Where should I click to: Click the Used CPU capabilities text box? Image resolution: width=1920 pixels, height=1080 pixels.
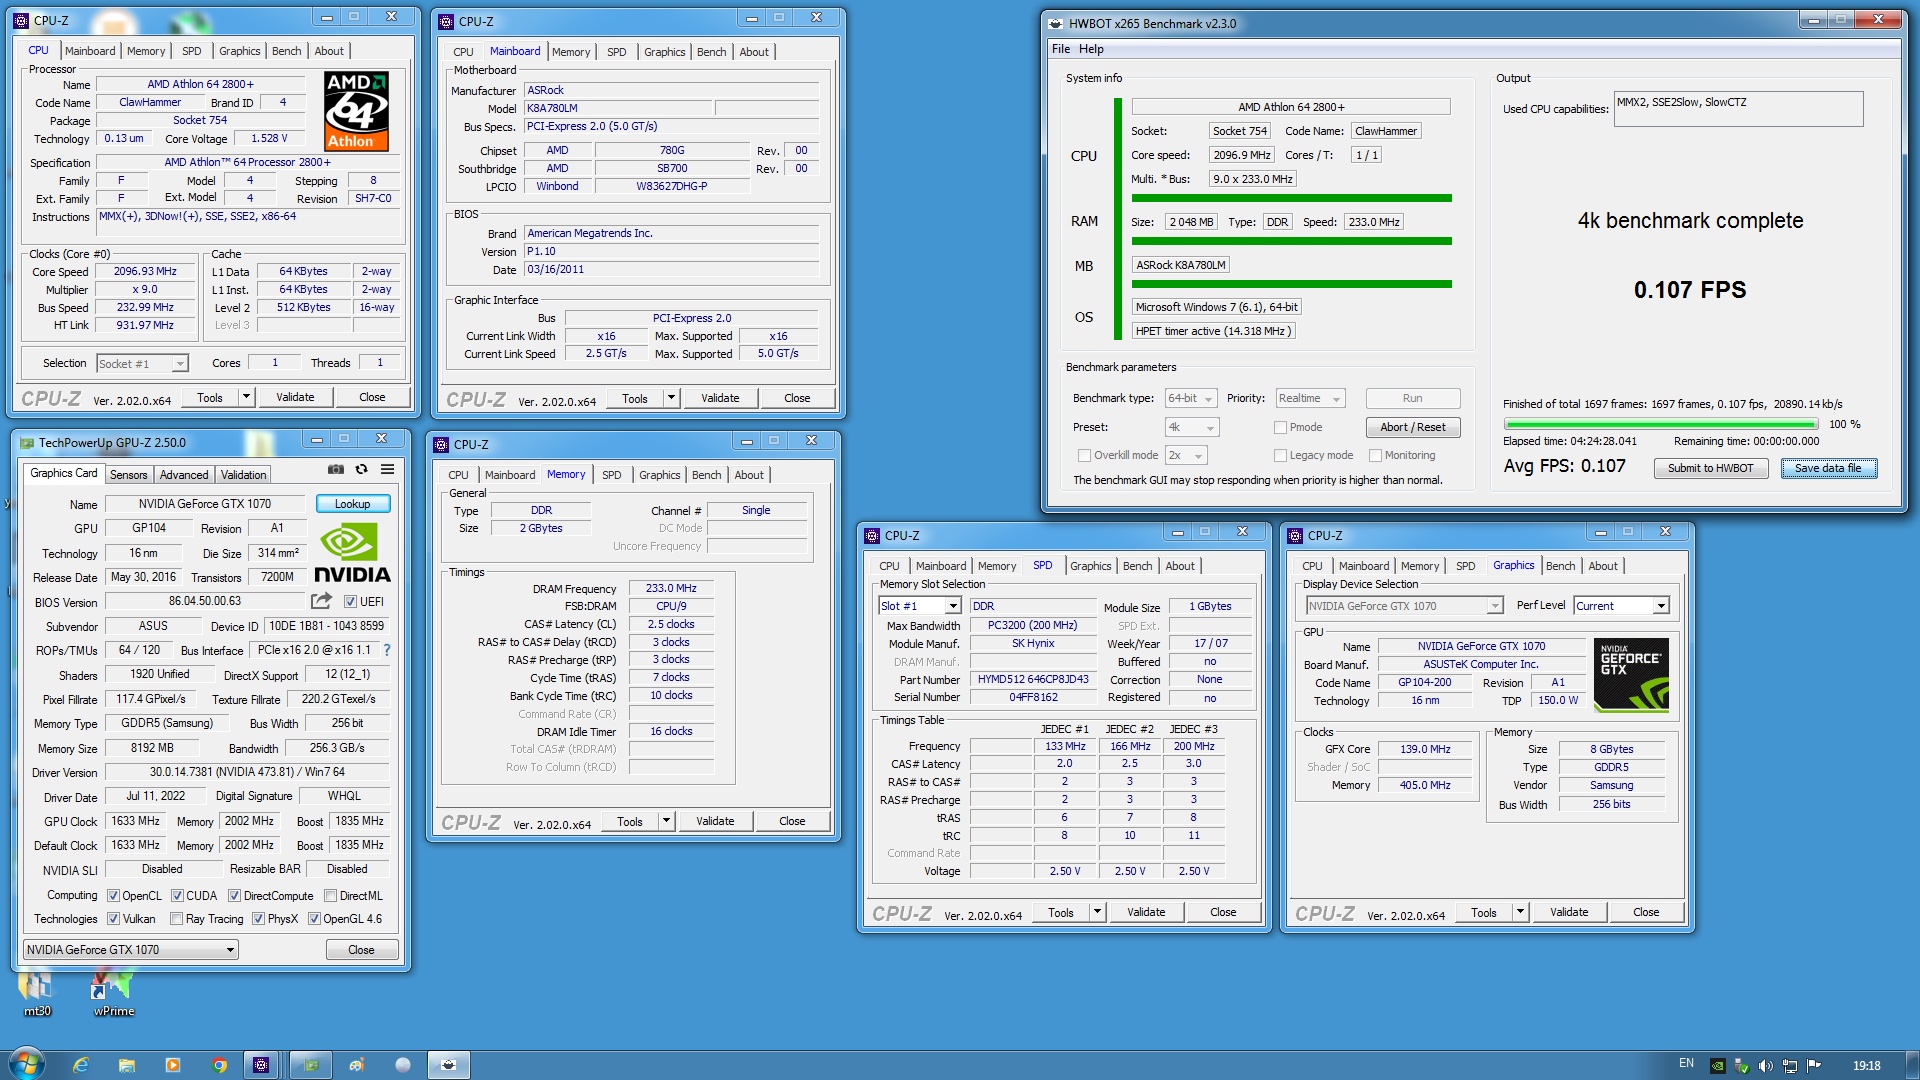(x=1738, y=109)
